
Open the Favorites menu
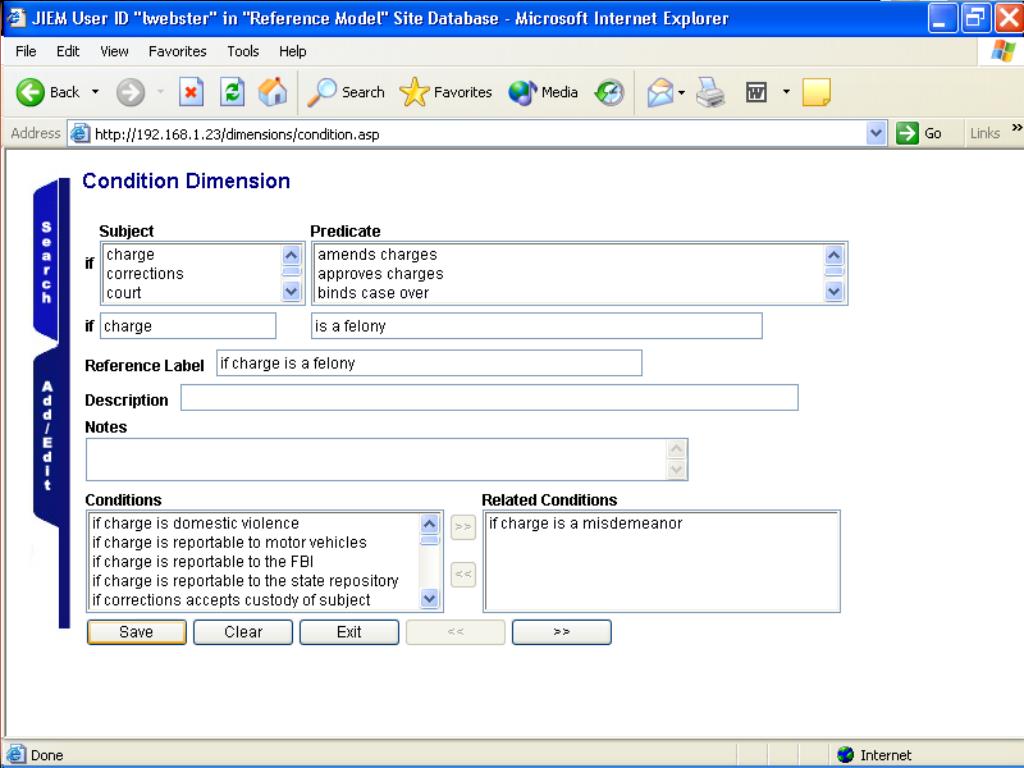coord(177,51)
